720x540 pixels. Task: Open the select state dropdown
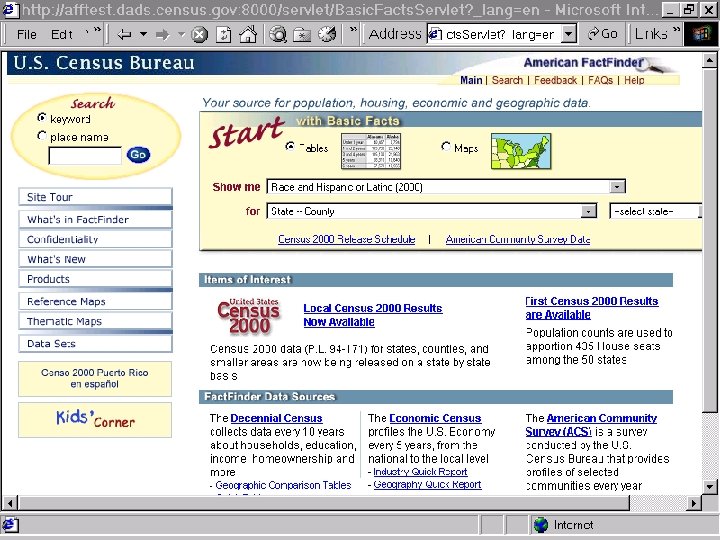point(655,211)
